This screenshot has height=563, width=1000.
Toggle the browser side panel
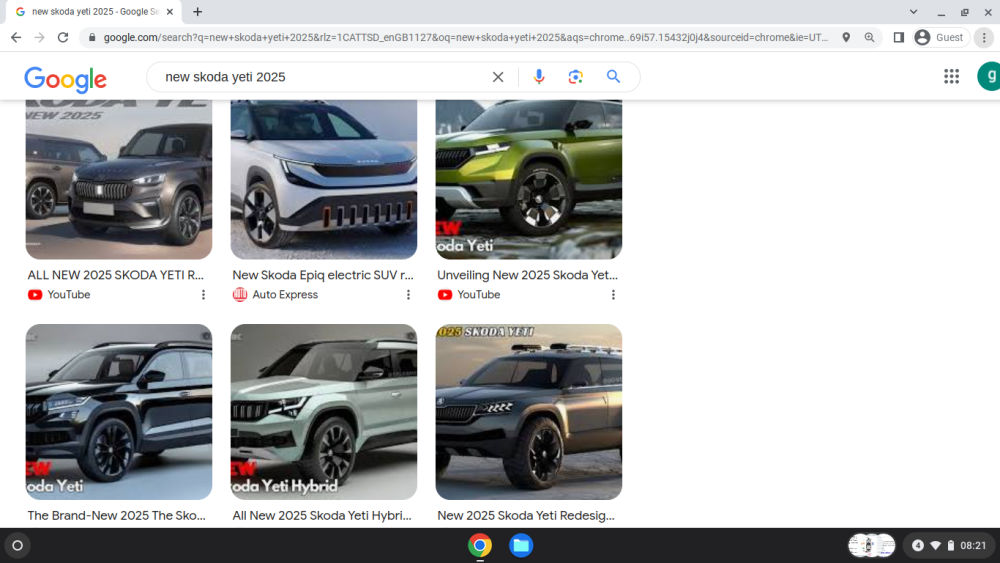pos(899,38)
